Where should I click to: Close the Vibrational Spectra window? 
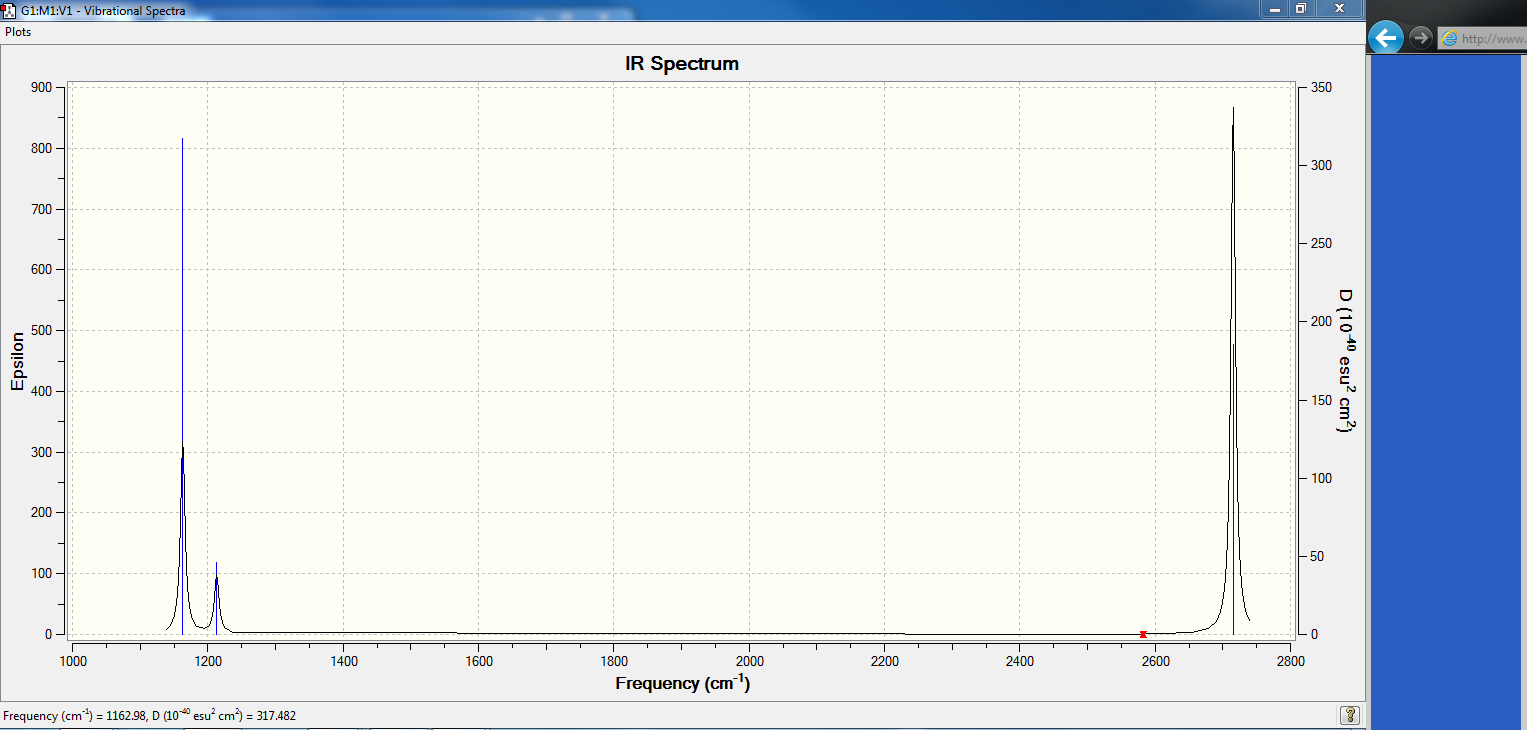tap(1337, 8)
